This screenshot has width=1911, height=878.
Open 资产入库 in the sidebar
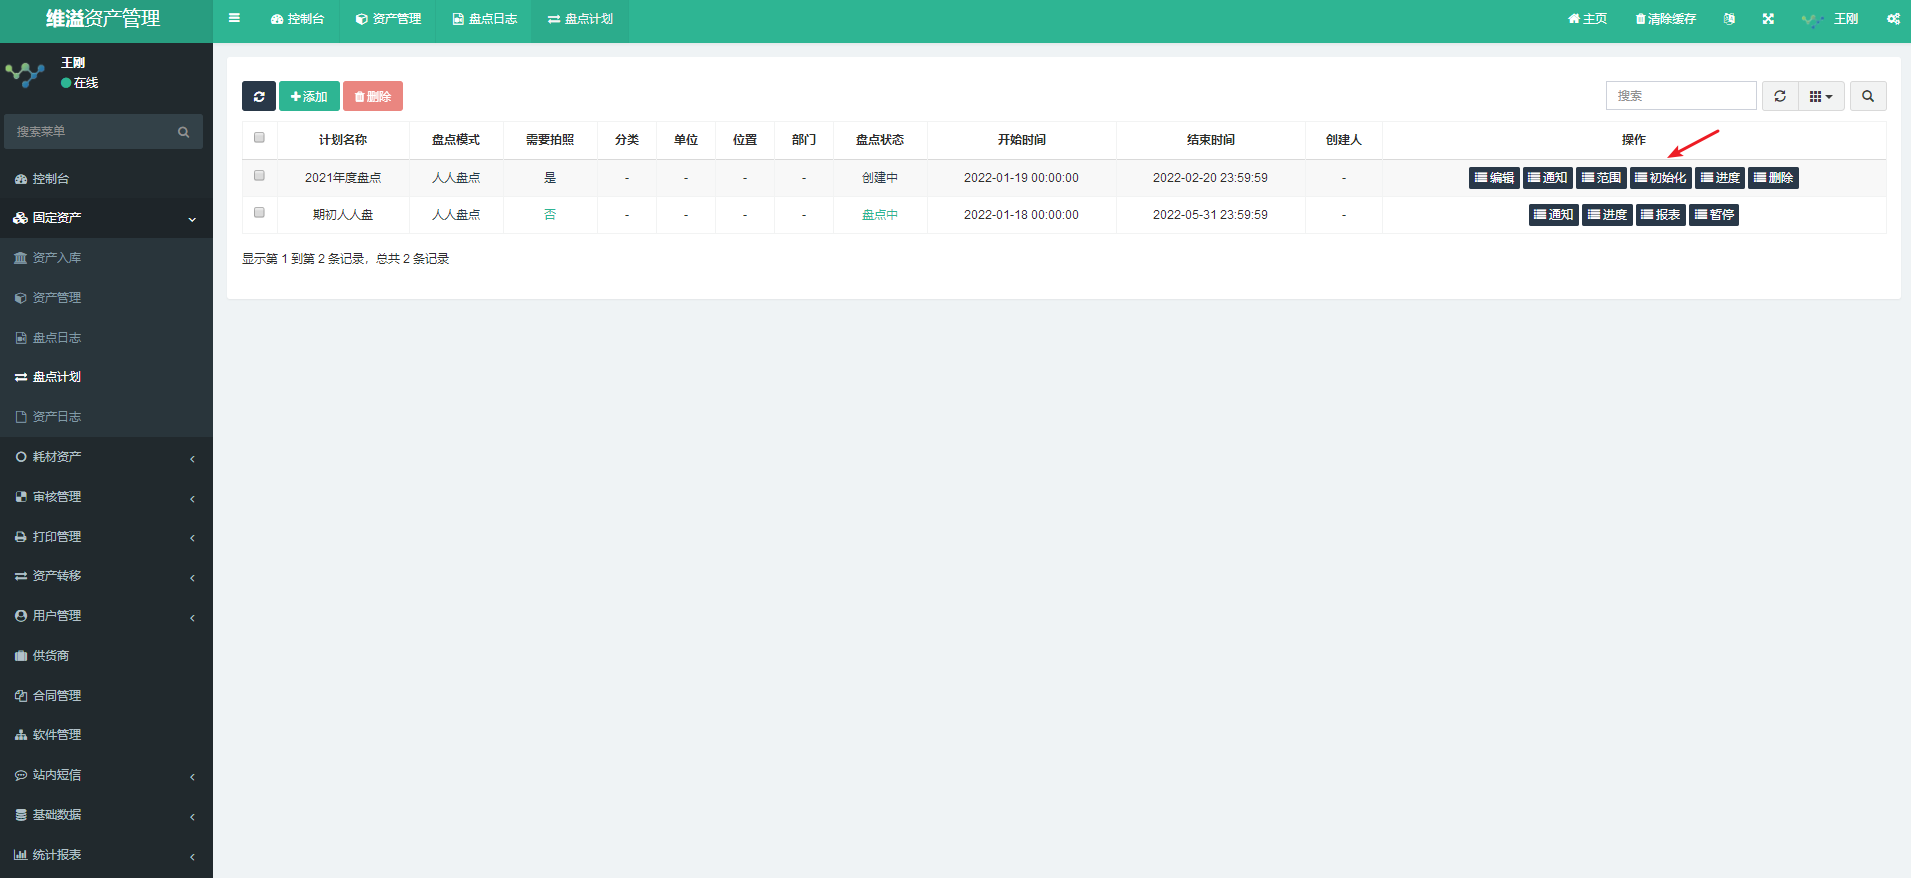pos(57,258)
